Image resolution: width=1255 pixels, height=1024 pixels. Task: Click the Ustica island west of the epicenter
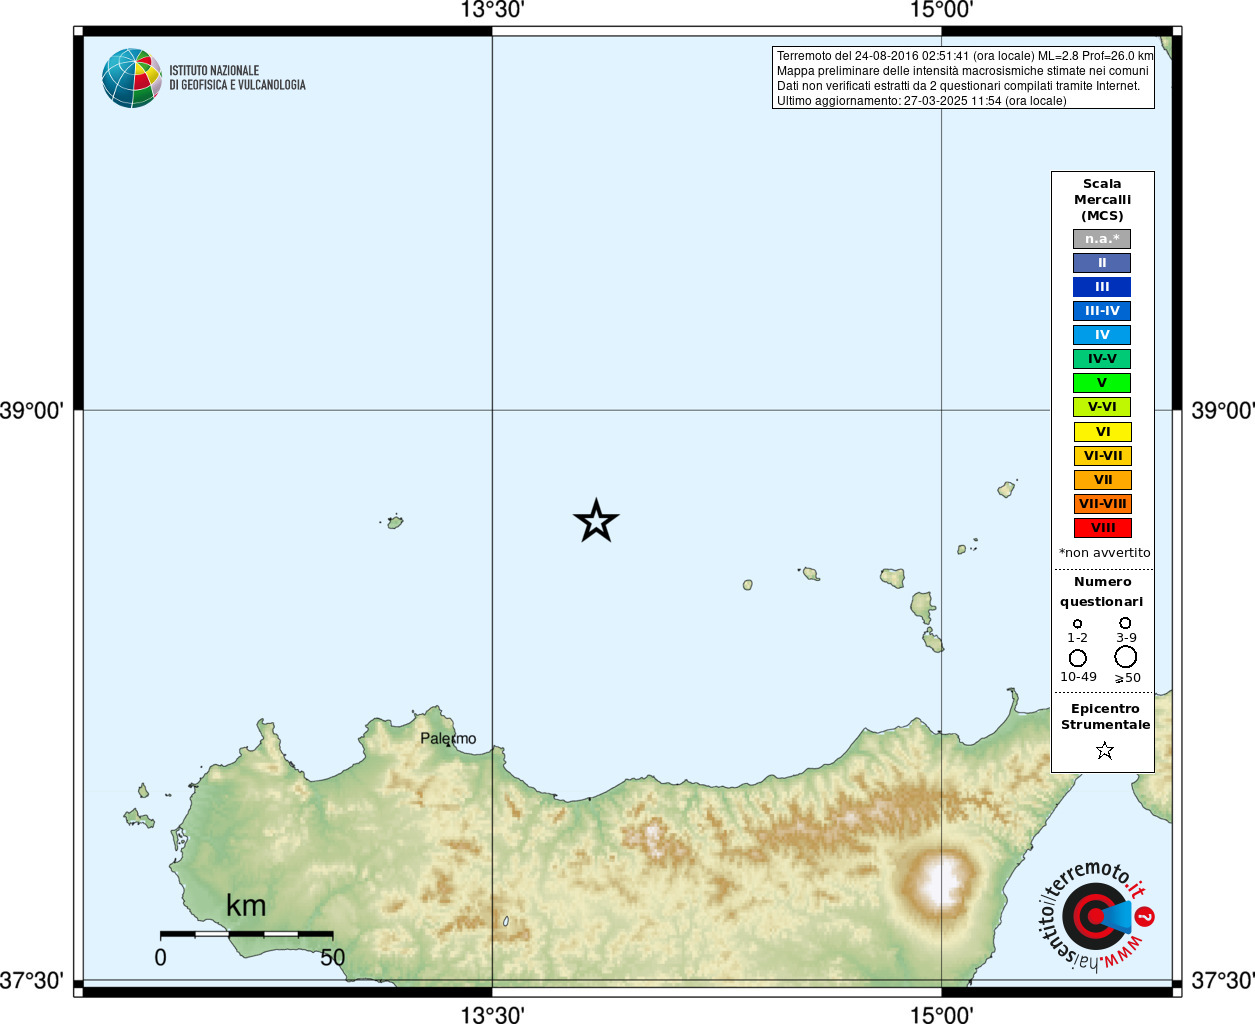pos(395,521)
